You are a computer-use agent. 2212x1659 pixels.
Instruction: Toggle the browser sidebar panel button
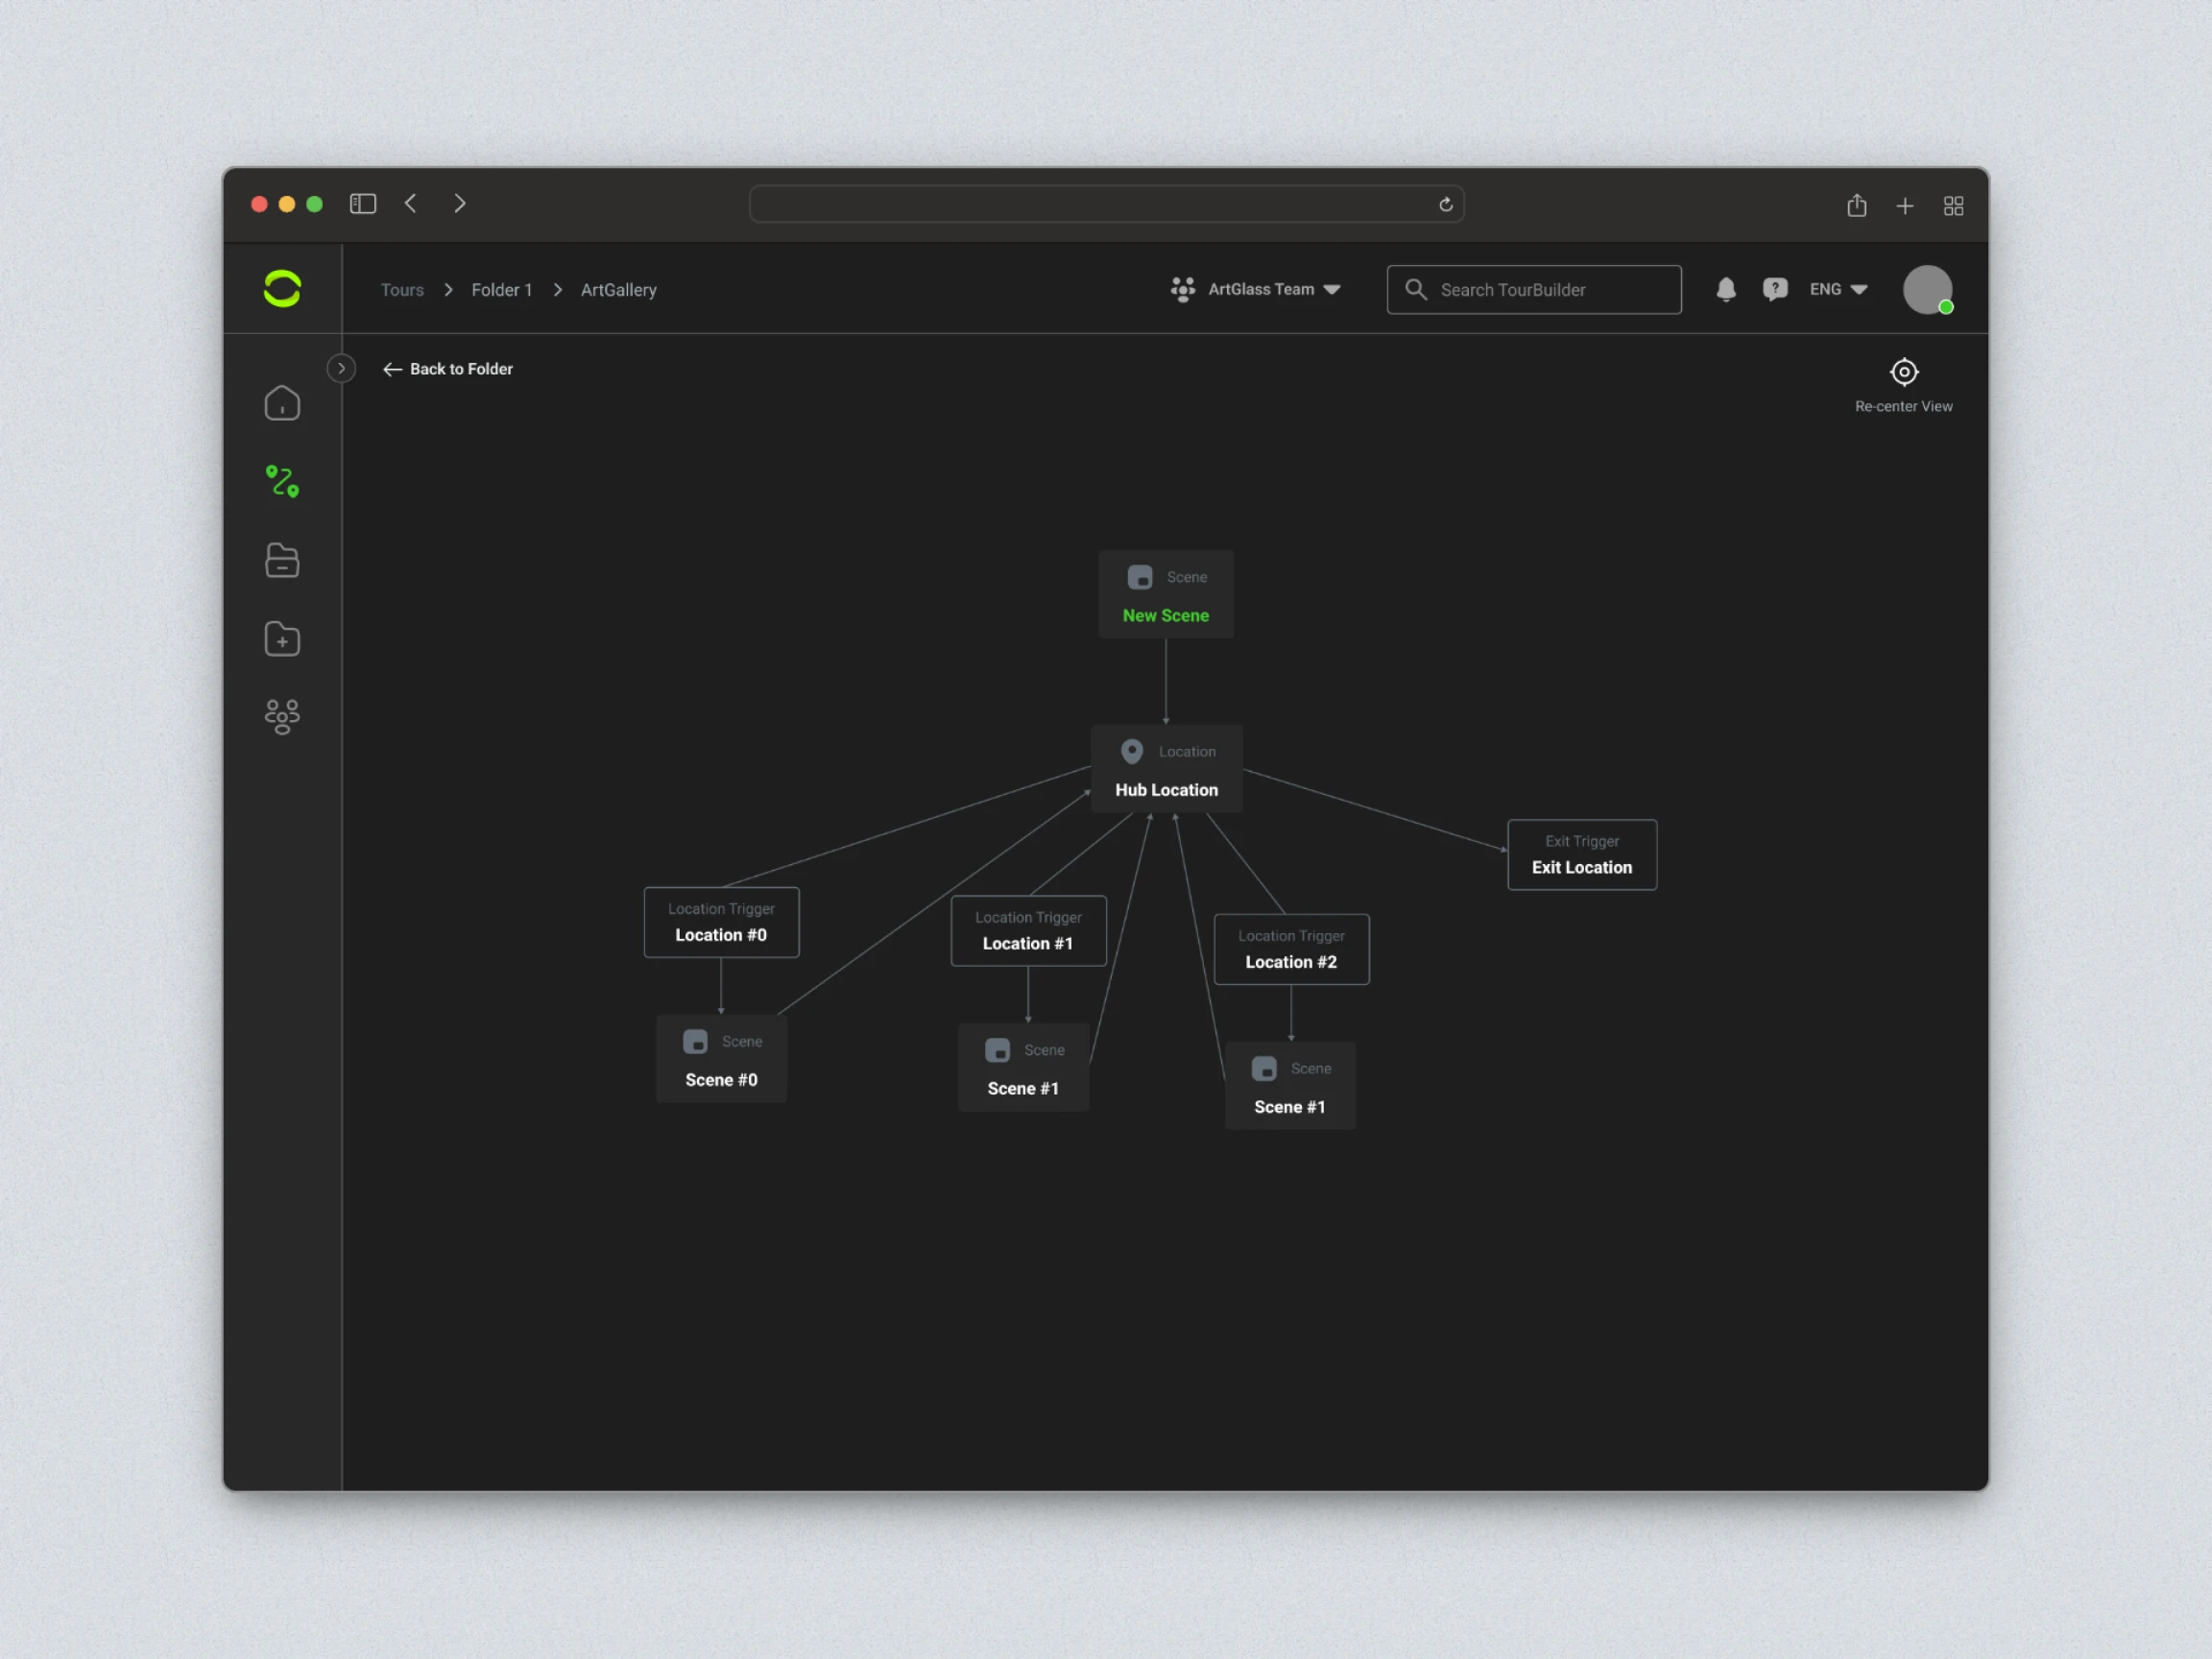(x=363, y=204)
